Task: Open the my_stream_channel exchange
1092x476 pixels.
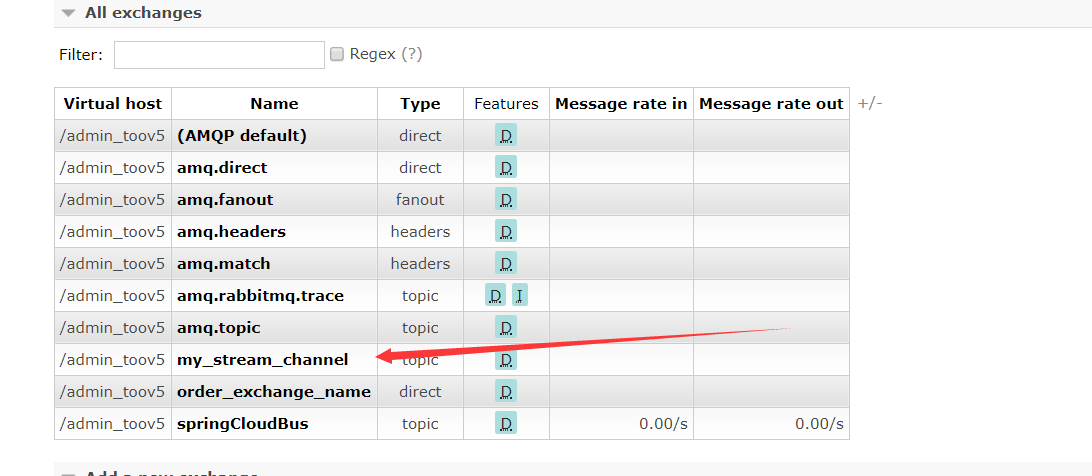Action: click(263, 360)
